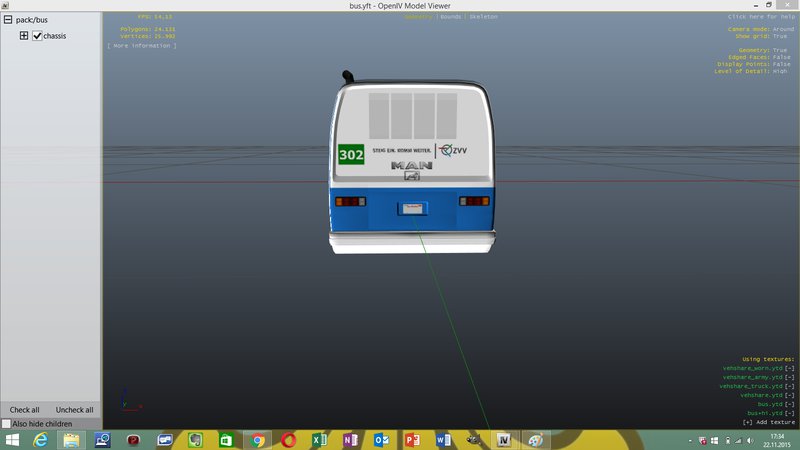800x450 pixels.
Task: Open Click here for help link
Action: click(761, 17)
